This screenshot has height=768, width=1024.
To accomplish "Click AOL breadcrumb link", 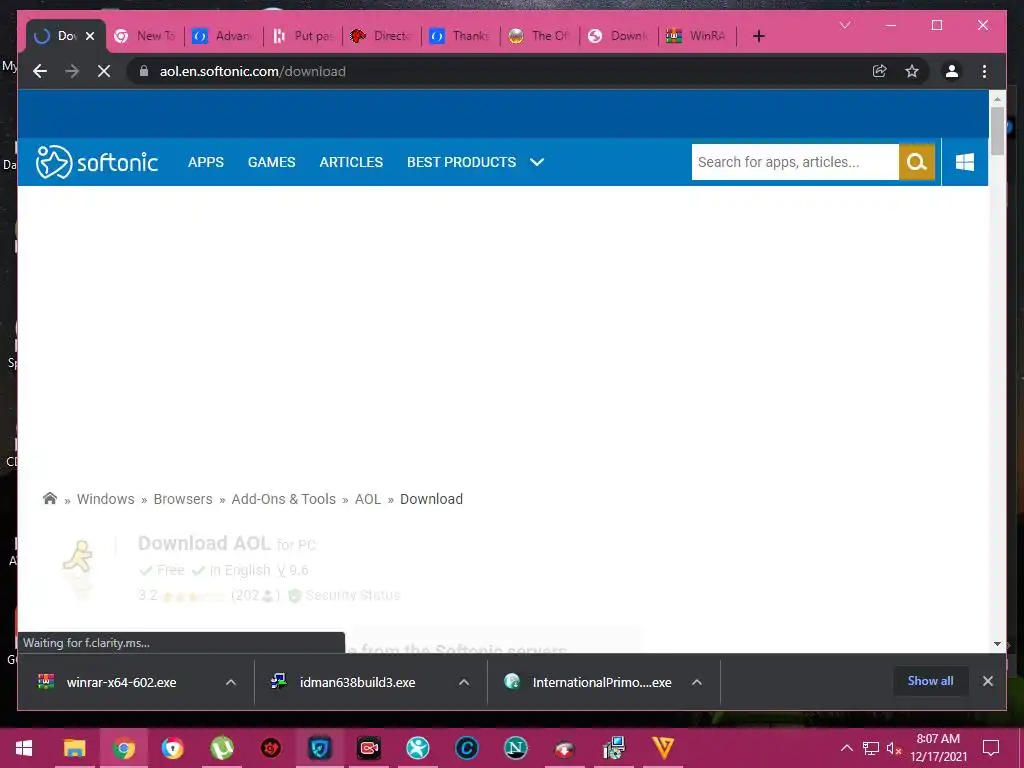I will (x=368, y=499).
